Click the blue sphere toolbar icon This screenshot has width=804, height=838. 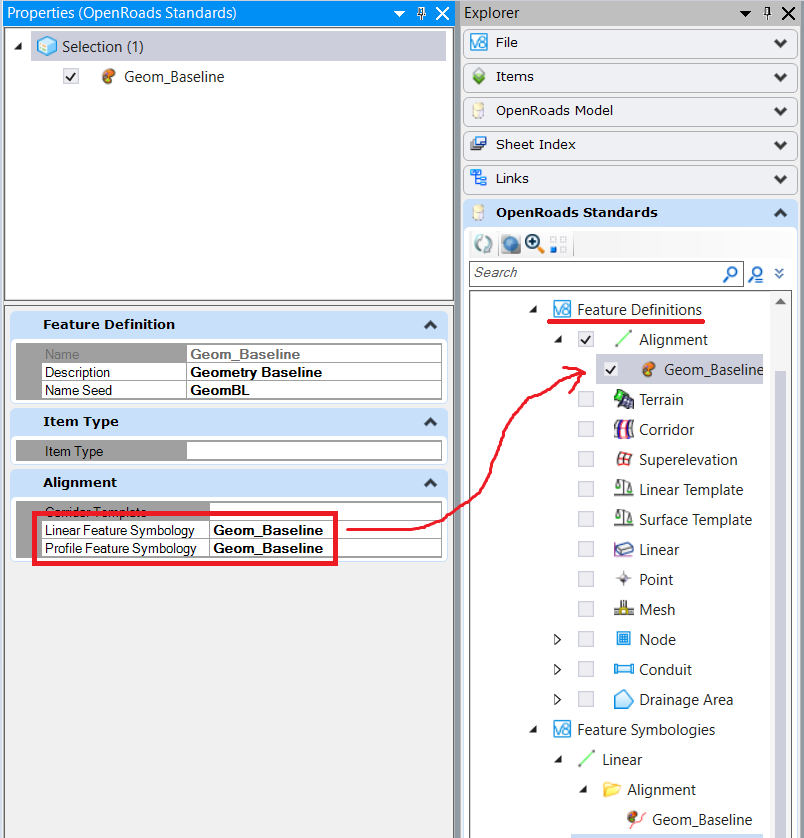[511, 244]
